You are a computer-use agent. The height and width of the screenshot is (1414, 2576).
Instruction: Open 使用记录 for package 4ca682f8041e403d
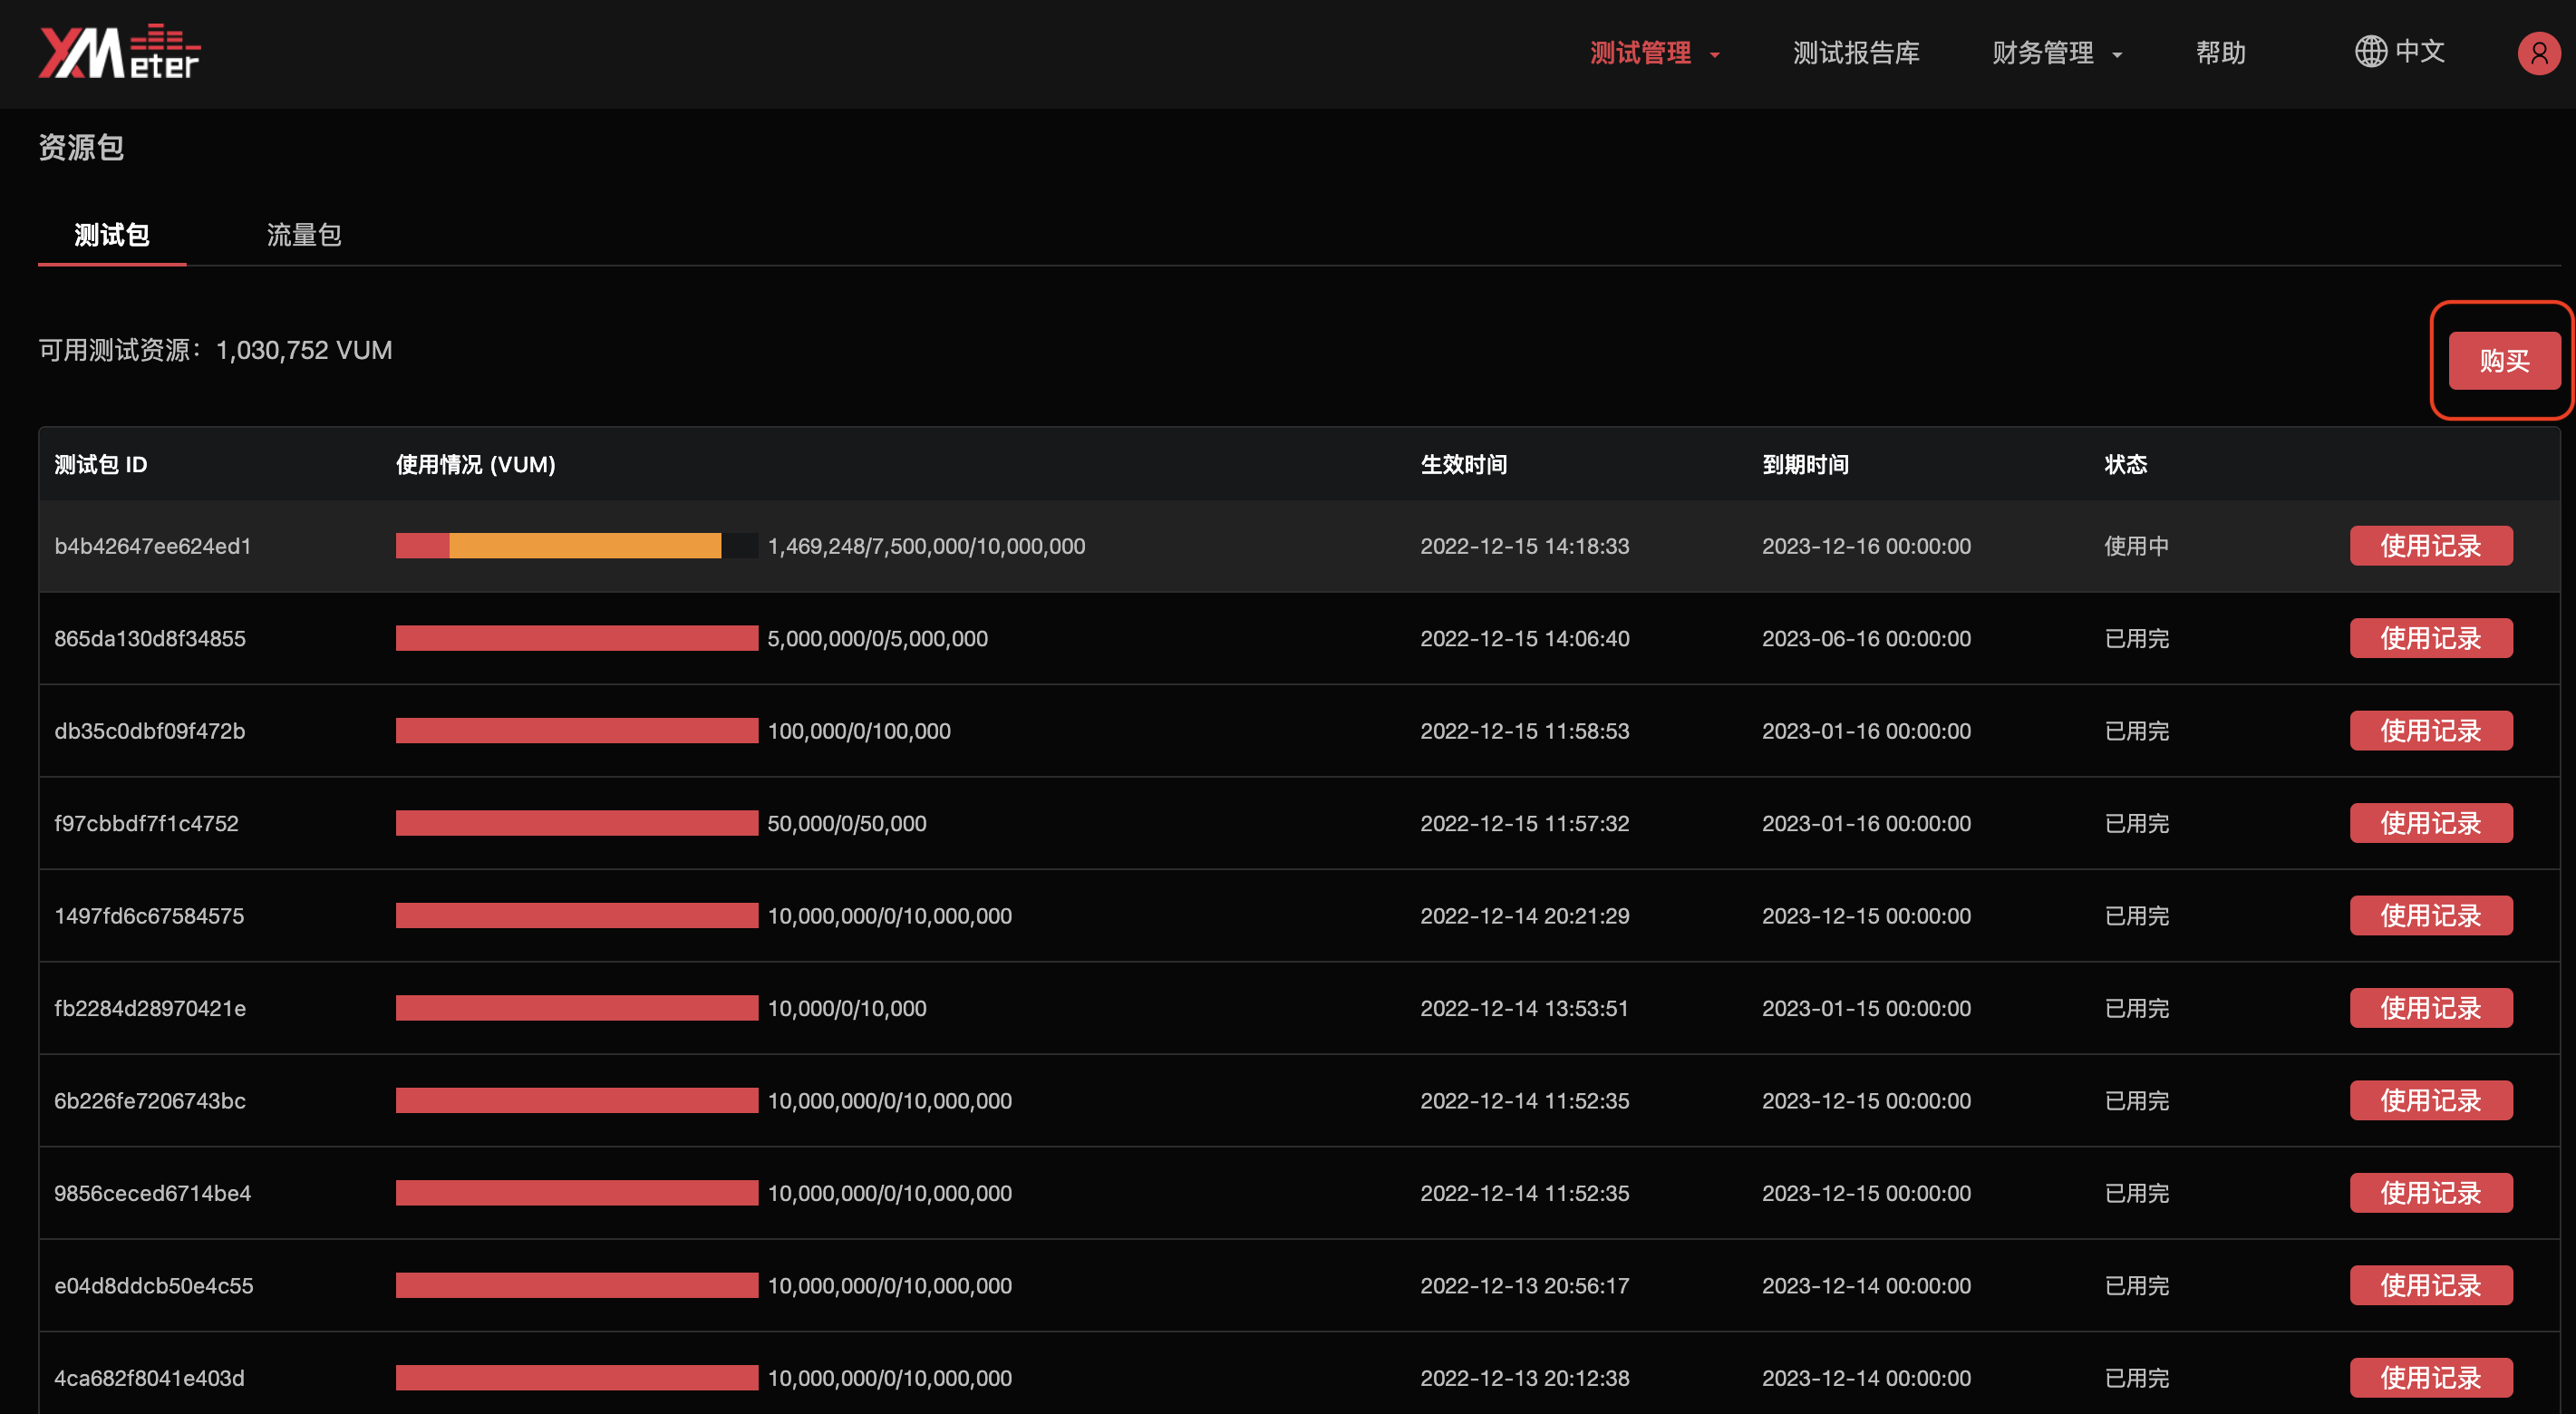(x=2430, y=1378)
